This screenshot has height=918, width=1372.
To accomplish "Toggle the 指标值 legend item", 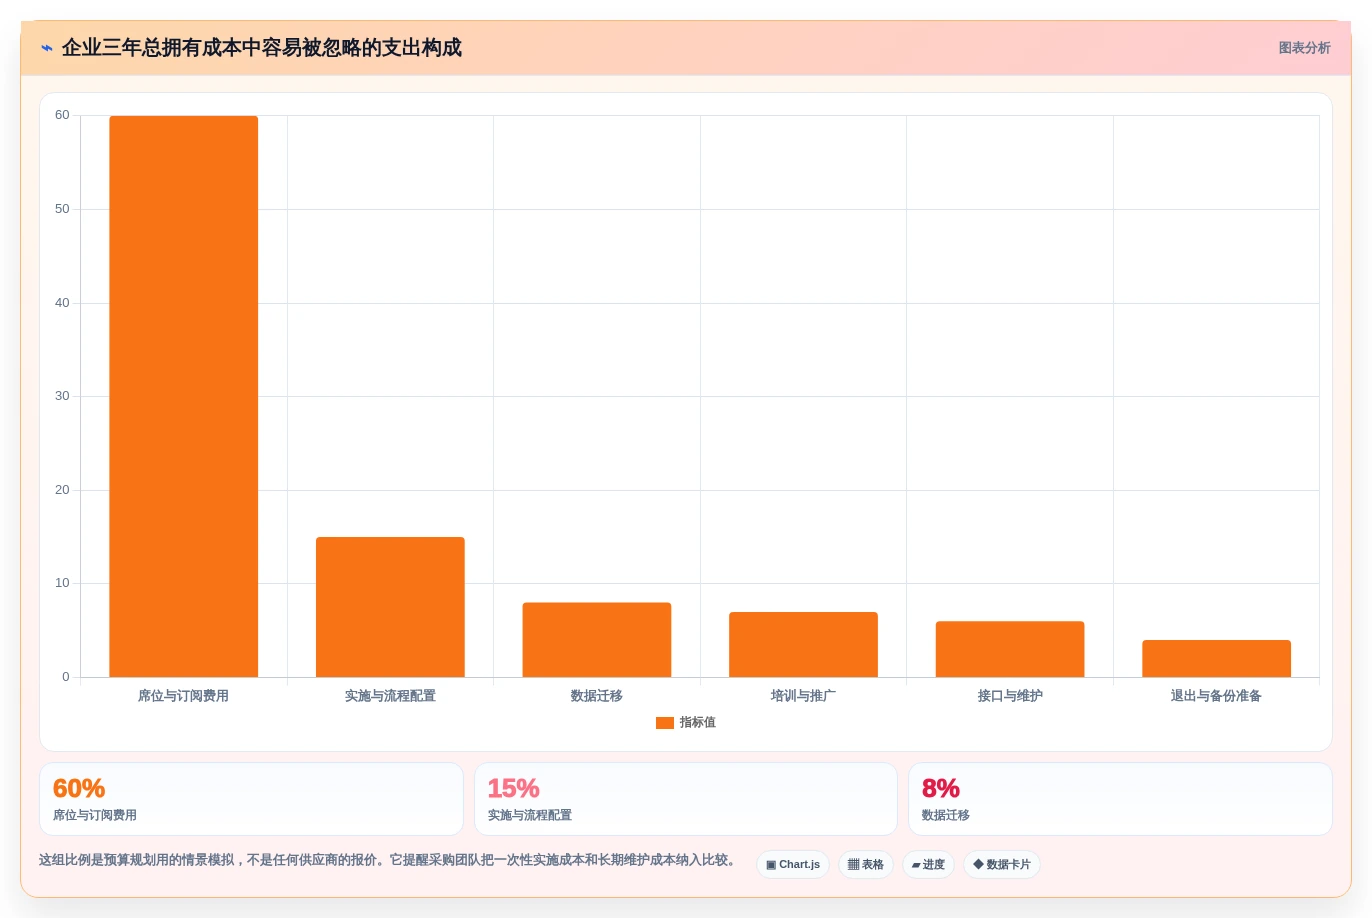I will point(686,722).
